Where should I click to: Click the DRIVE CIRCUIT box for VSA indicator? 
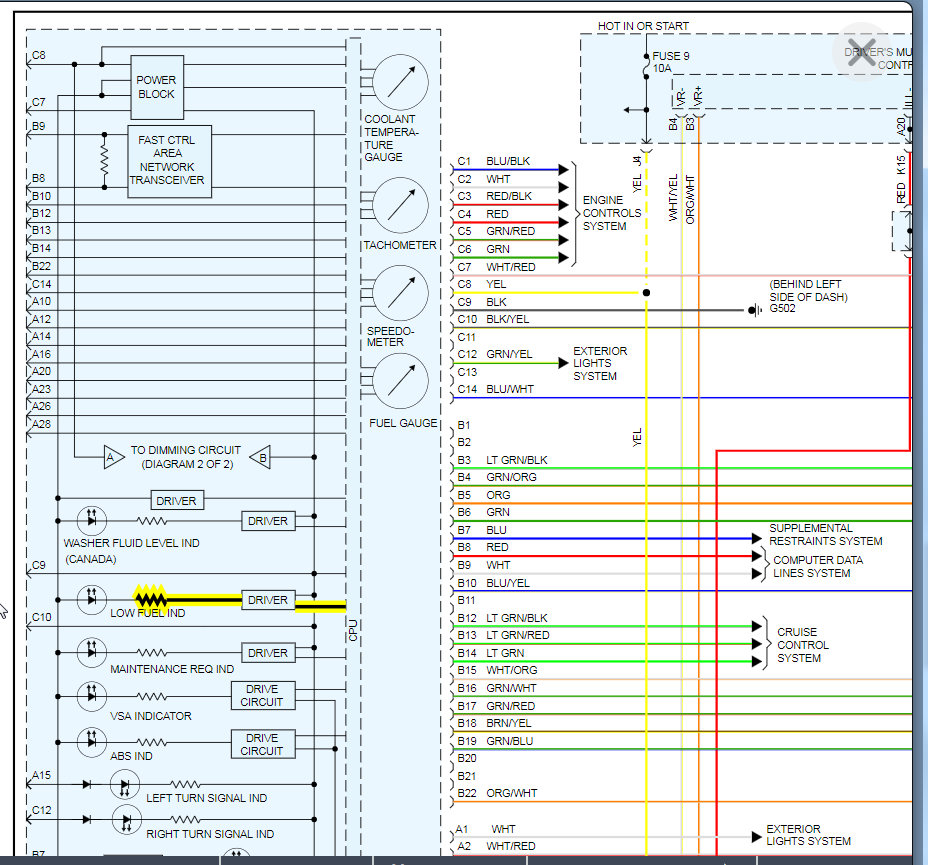263,695
